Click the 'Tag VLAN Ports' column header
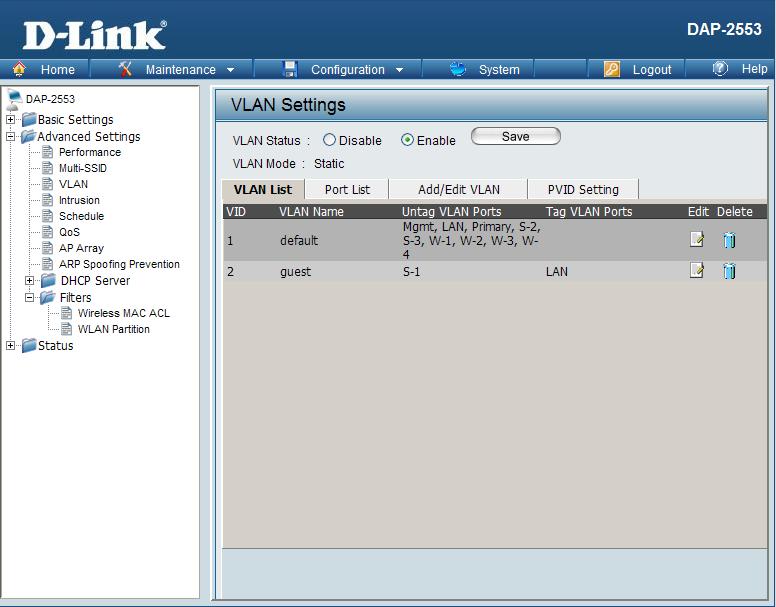Image resolution: width=776 pixels, height=607 pixels. 589,212
